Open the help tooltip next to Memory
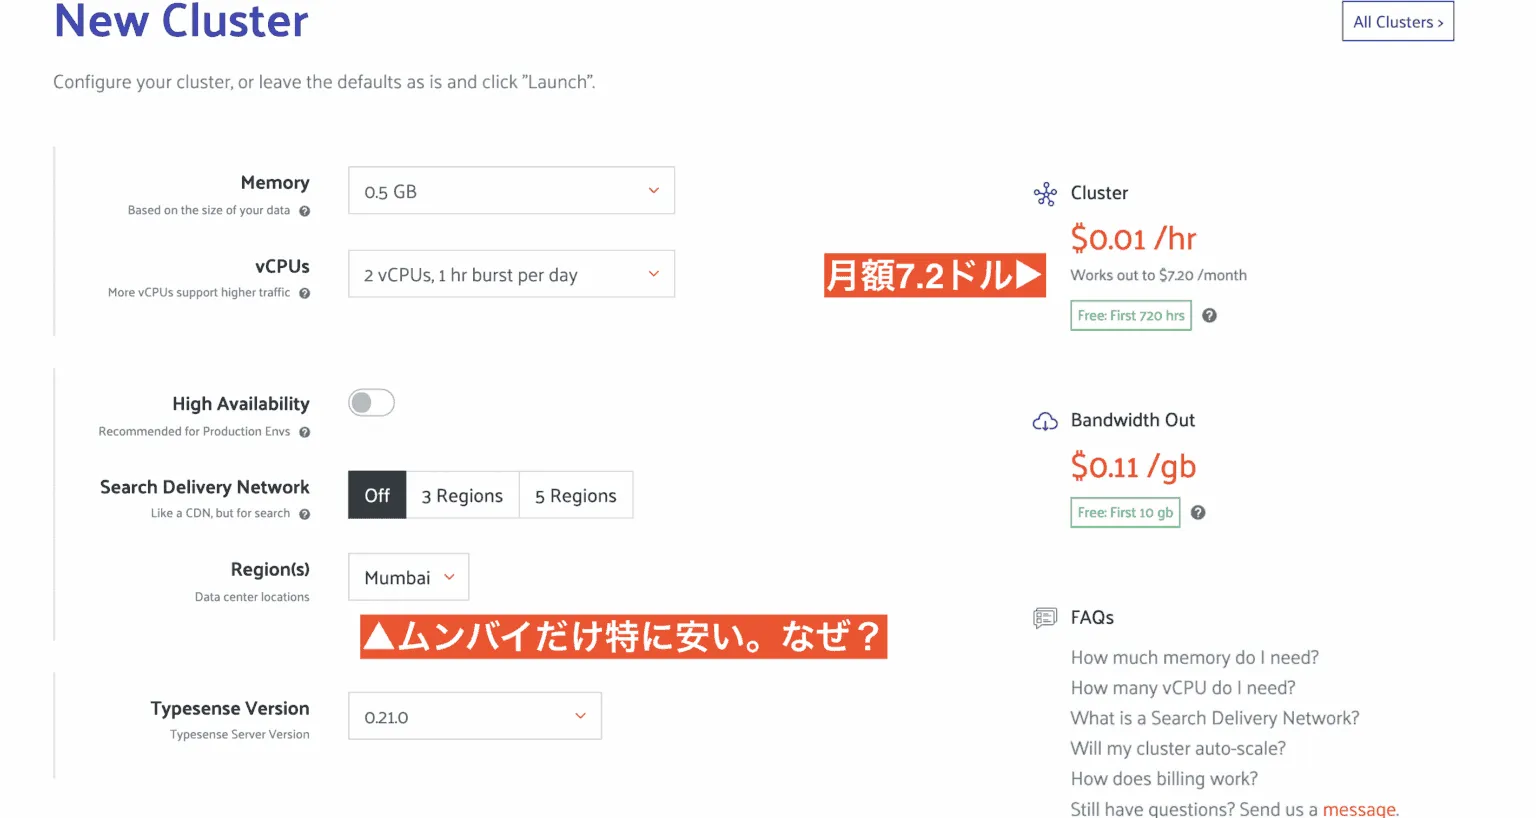The width and height of the screenshot is (1536, 818). coord(305,211)
